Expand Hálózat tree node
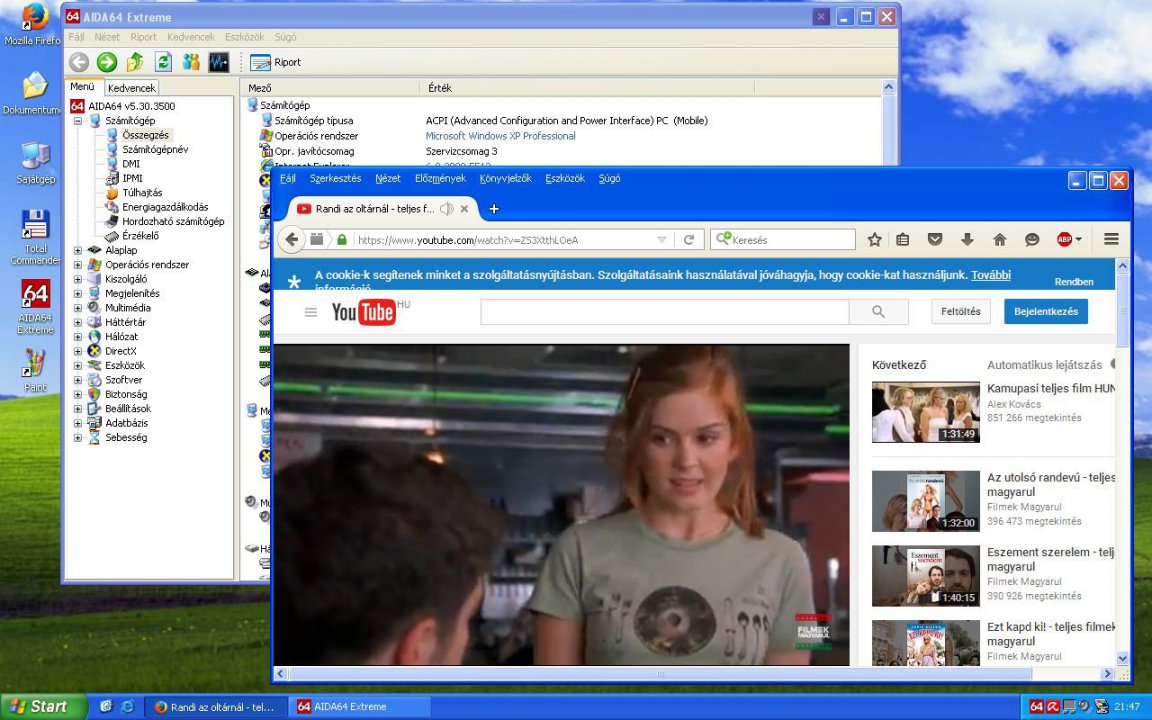This screenshot has width=1152, height=720. pyautogui.click(x=78, y=336)
